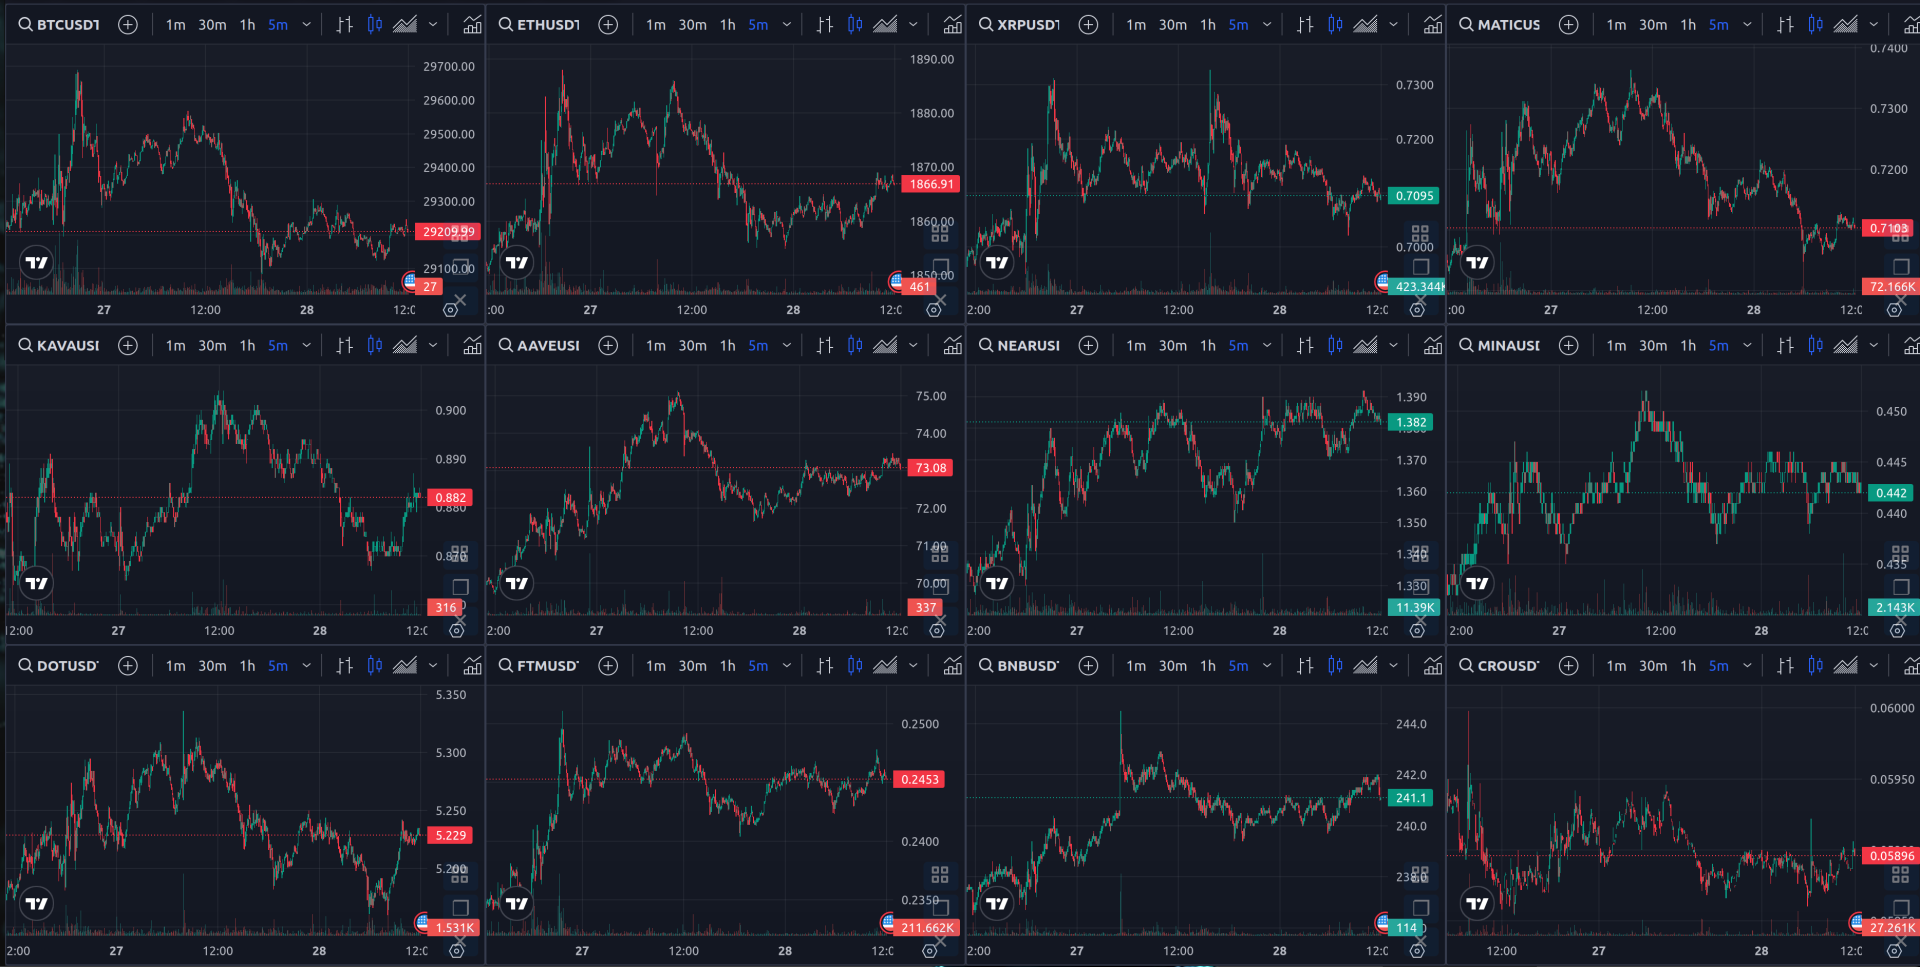Open interval dropdown on DOTUSDT chart

[306, 665]
